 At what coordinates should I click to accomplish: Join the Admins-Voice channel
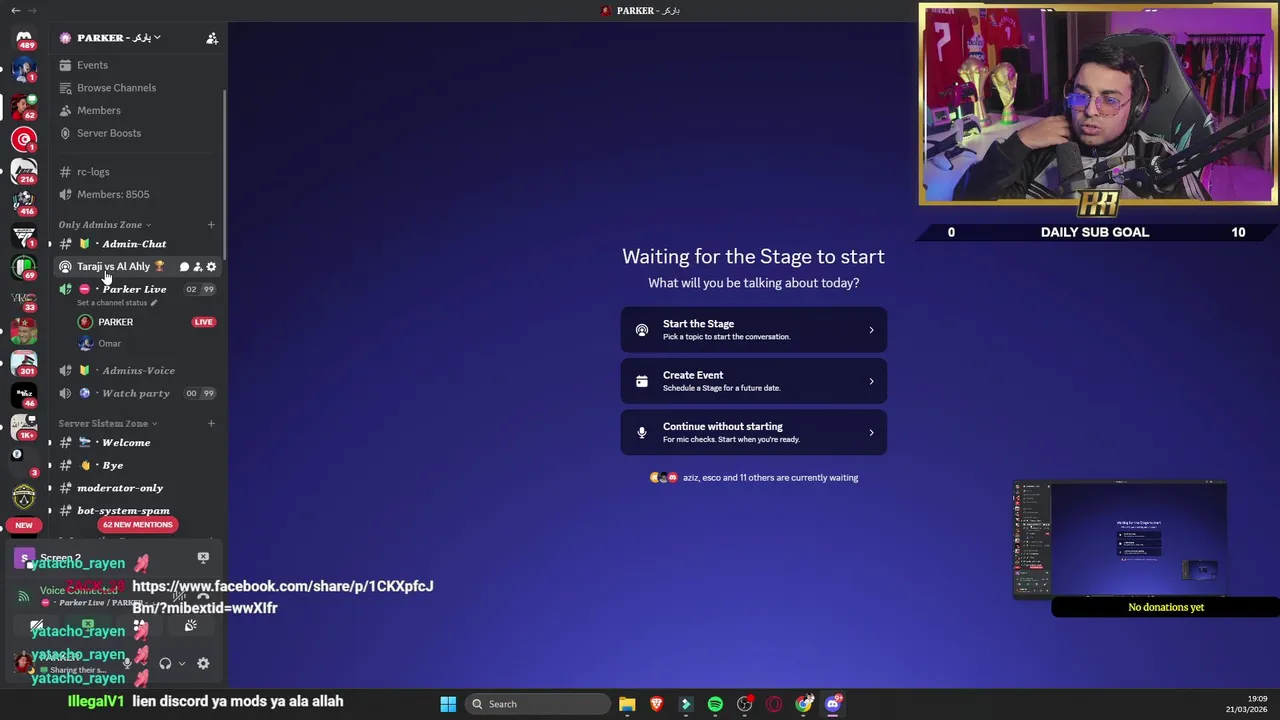coord(138,371)
